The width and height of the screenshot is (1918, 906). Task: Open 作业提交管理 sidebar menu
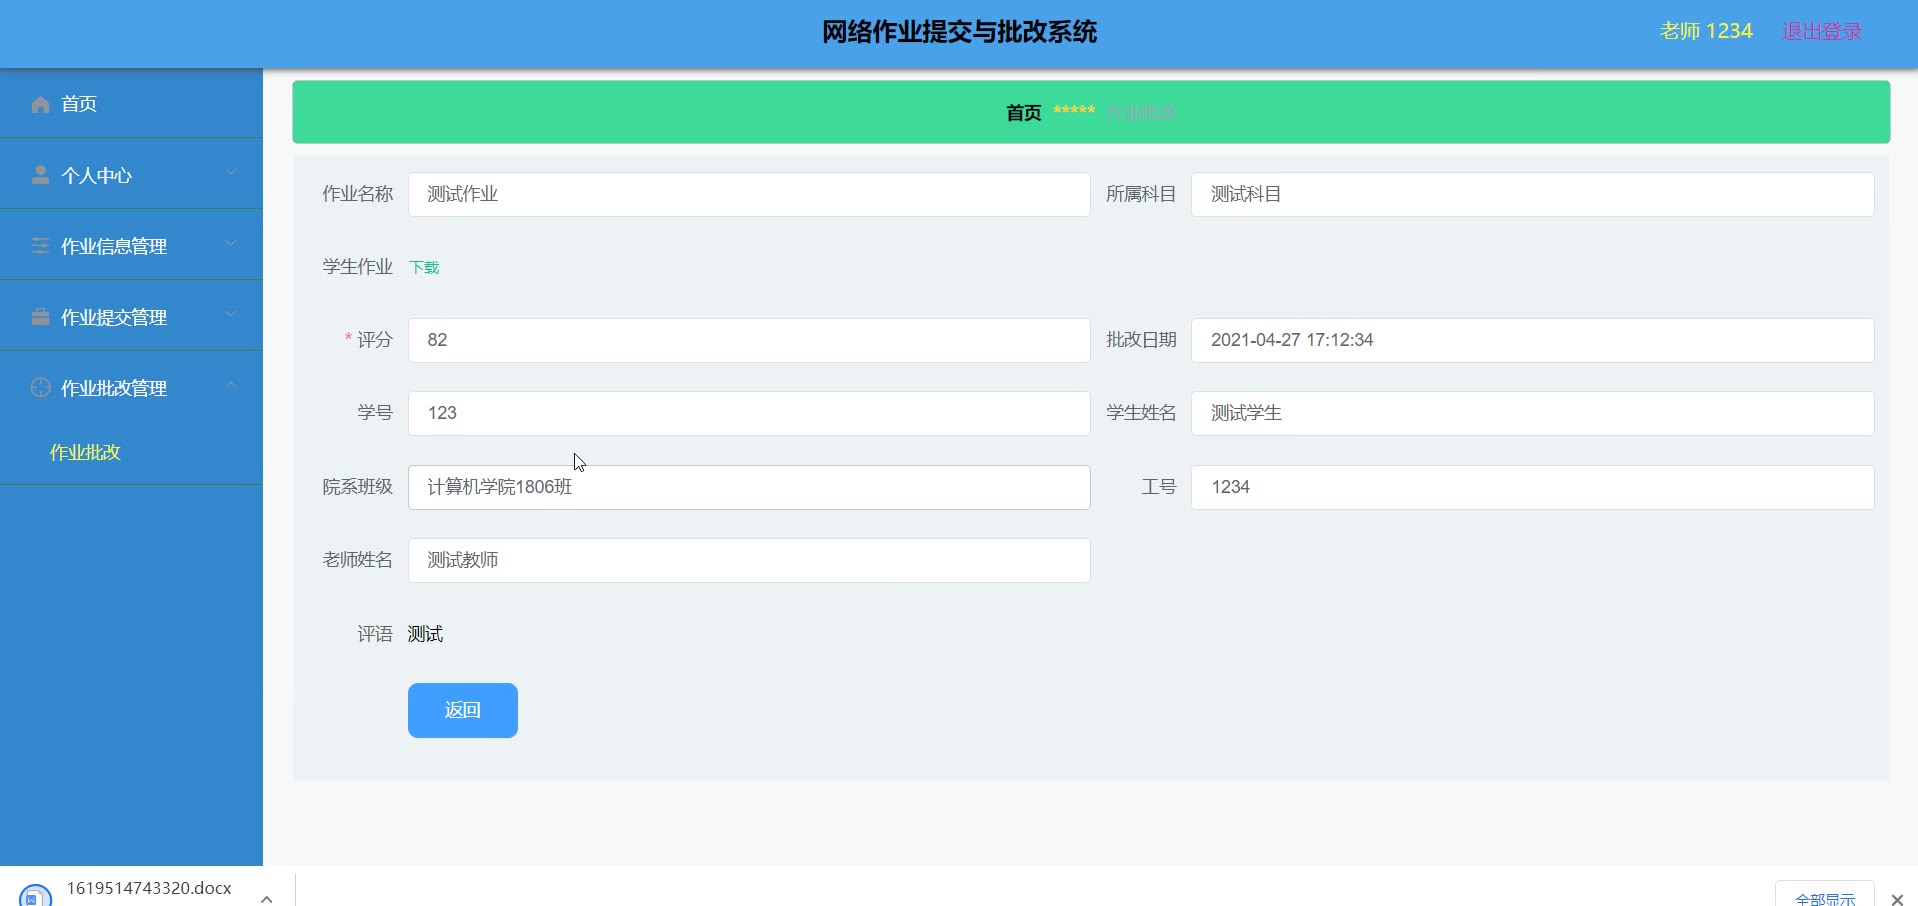click(x=131, y=317)
